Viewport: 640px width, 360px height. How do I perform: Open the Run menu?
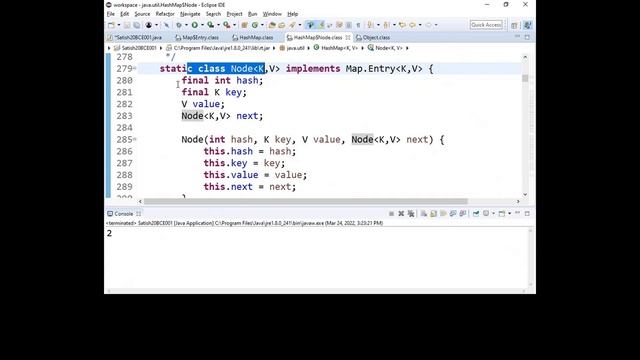[253, 14]
